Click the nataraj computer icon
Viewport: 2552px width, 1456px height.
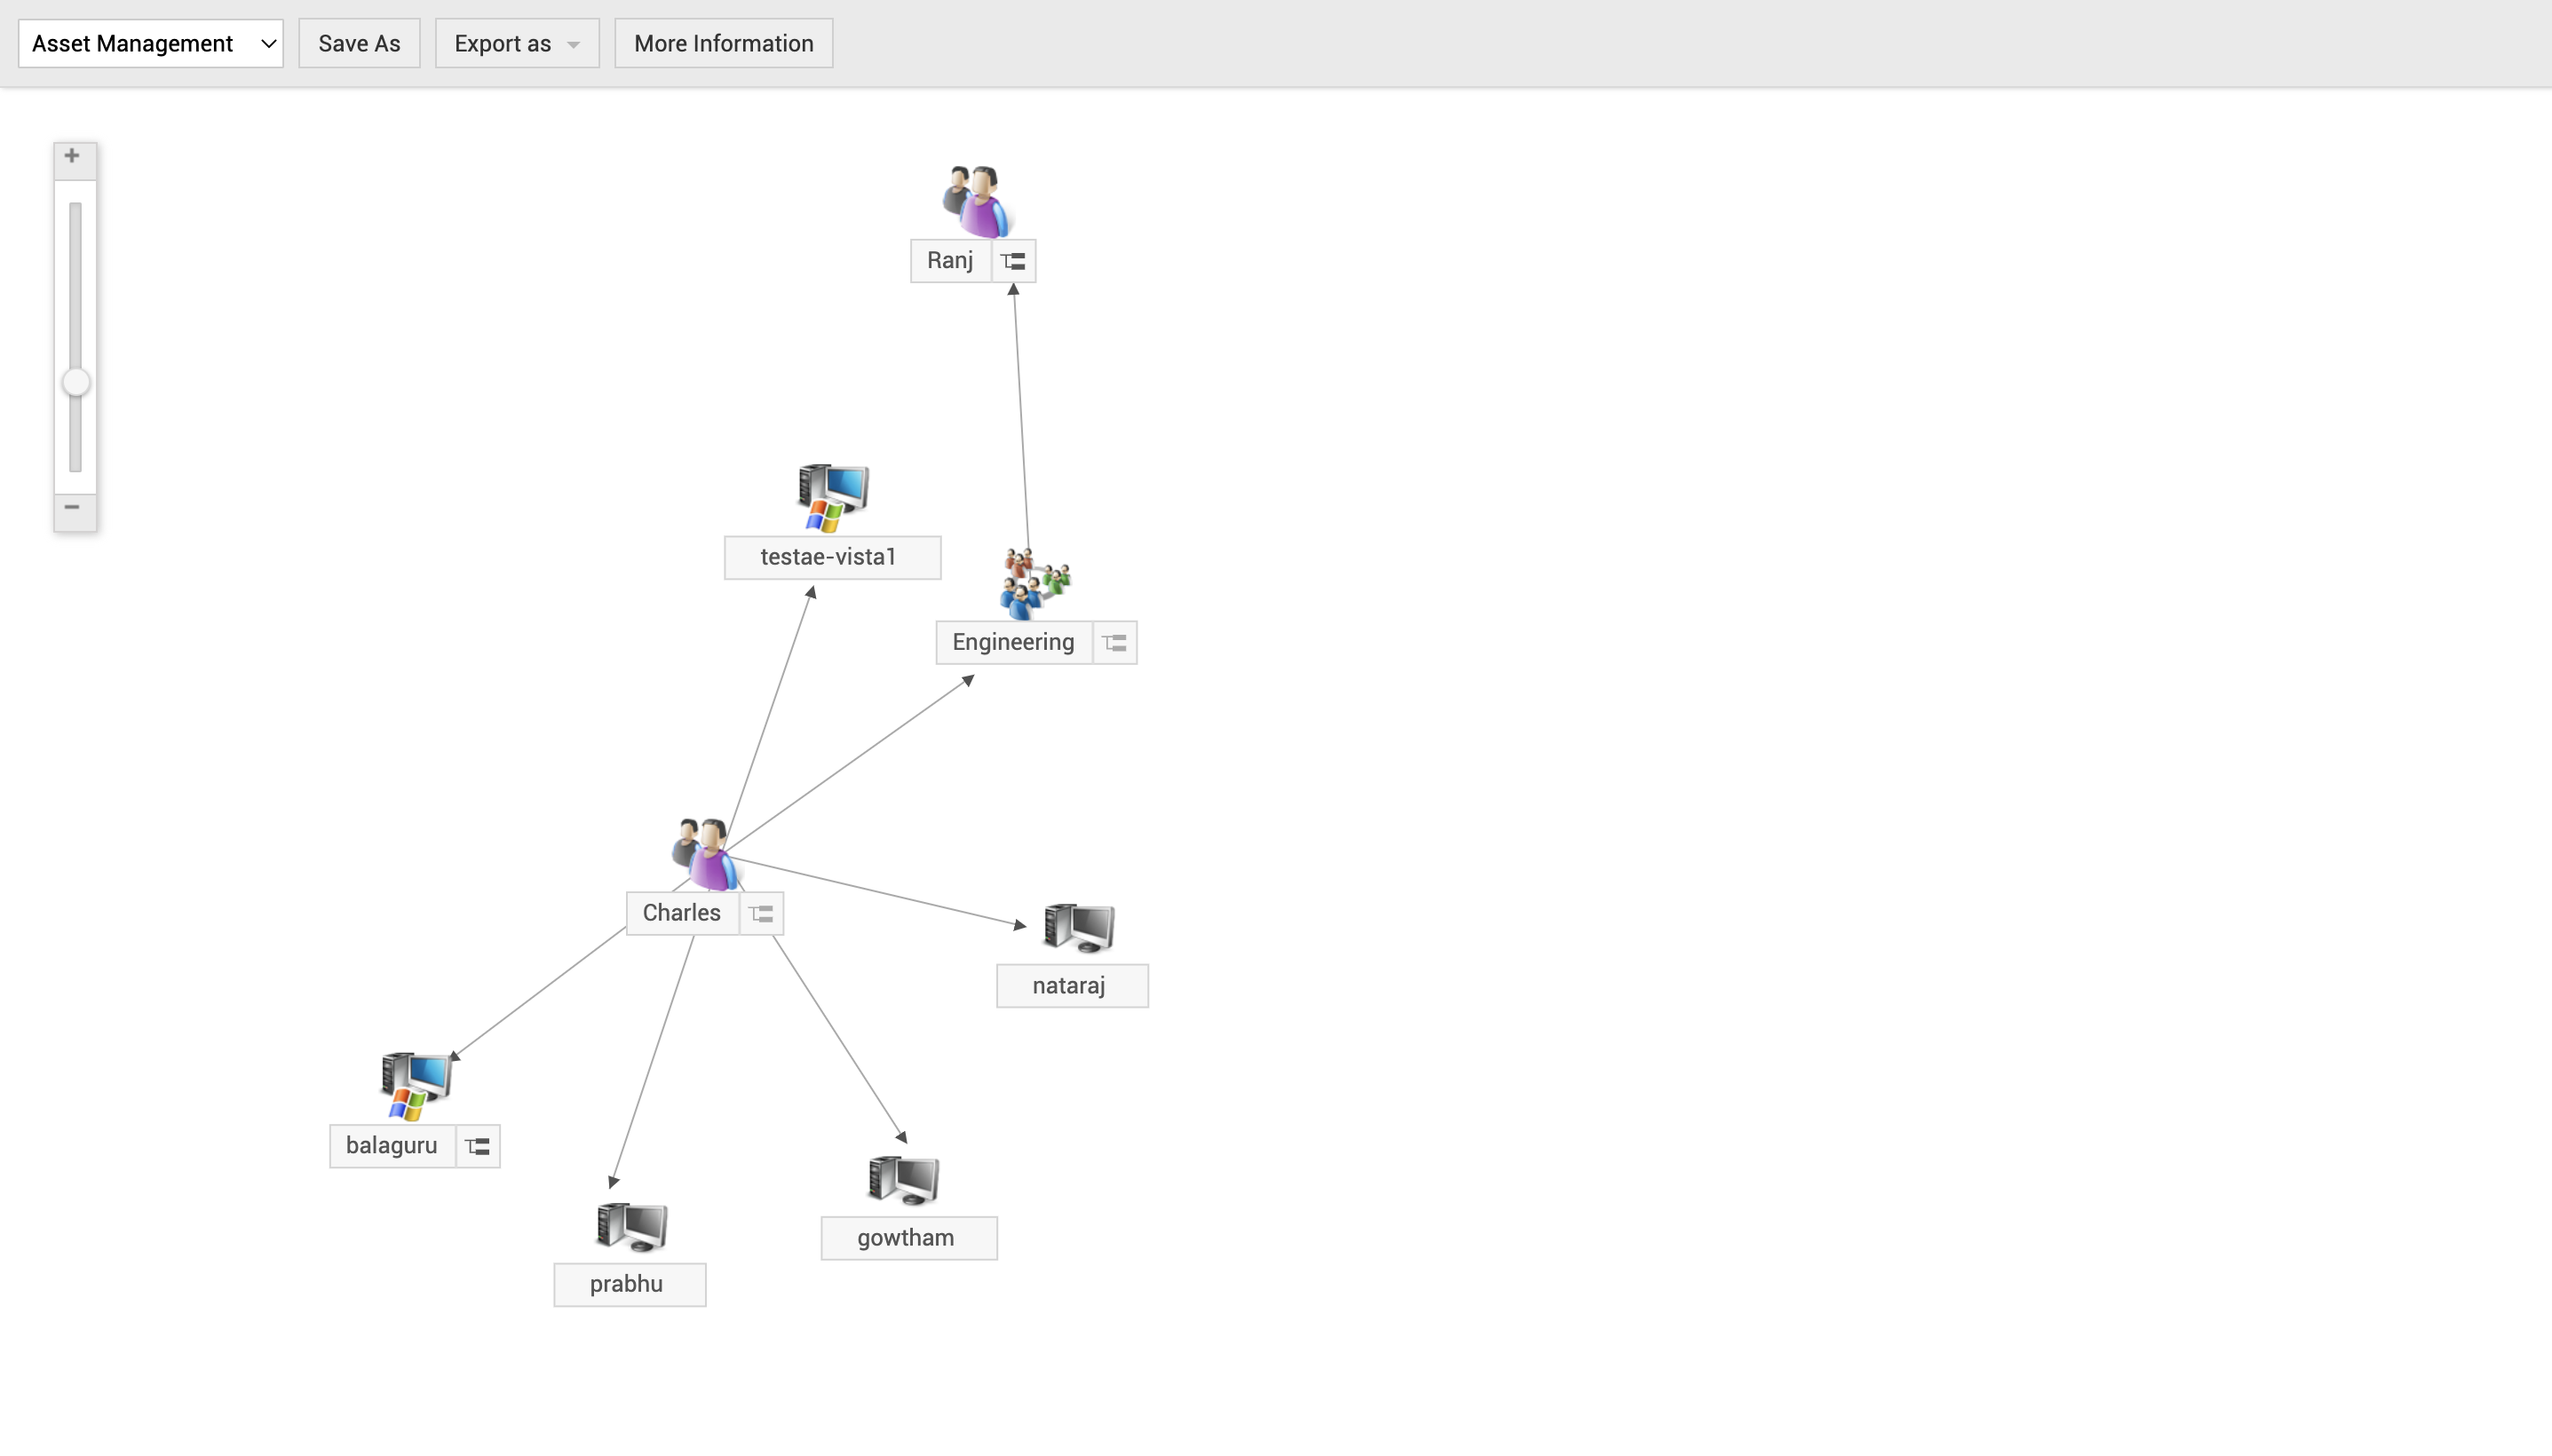[1078, 927]
